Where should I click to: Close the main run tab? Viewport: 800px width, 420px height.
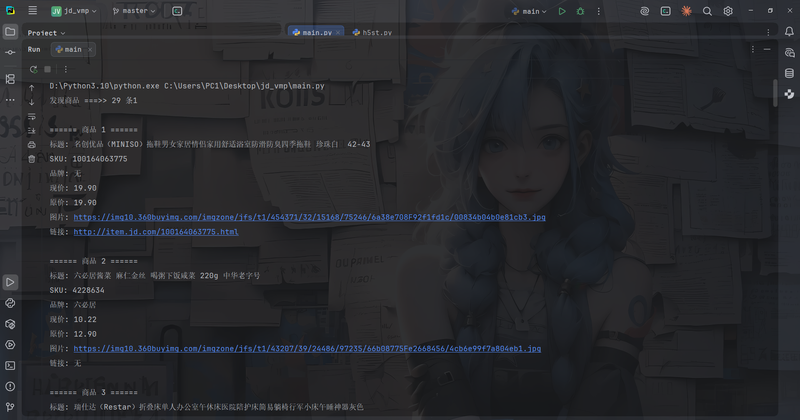click(x=90, y=50)
